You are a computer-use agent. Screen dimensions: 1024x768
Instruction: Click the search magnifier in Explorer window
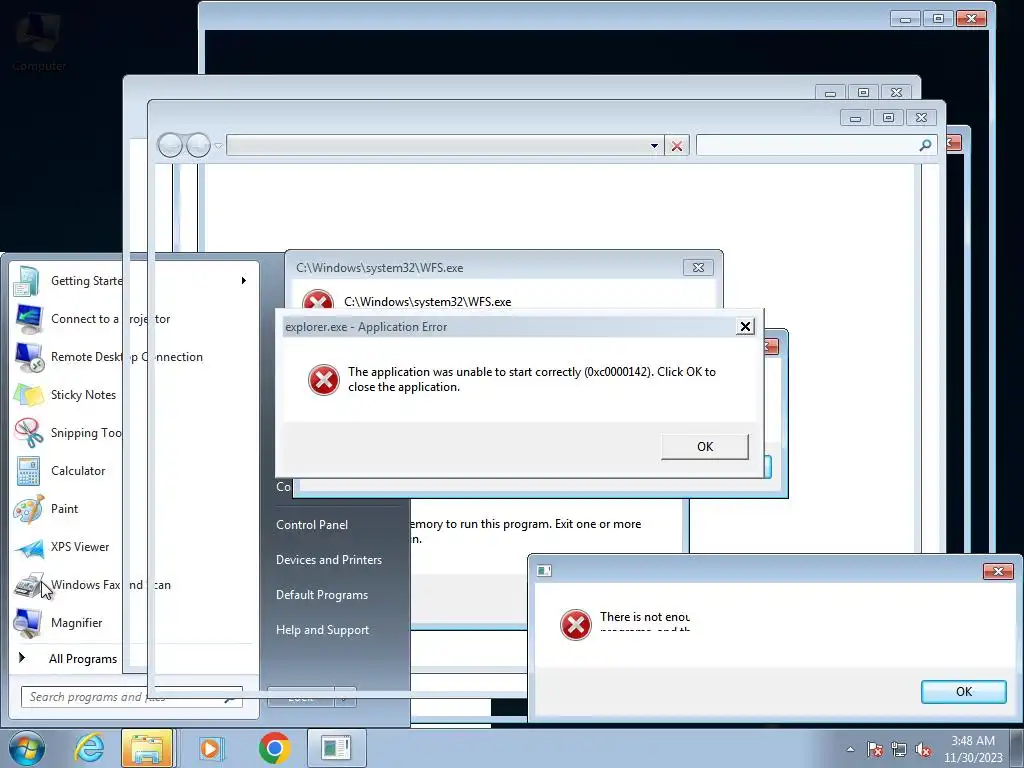pyautogui.click(x=925, y=145)
